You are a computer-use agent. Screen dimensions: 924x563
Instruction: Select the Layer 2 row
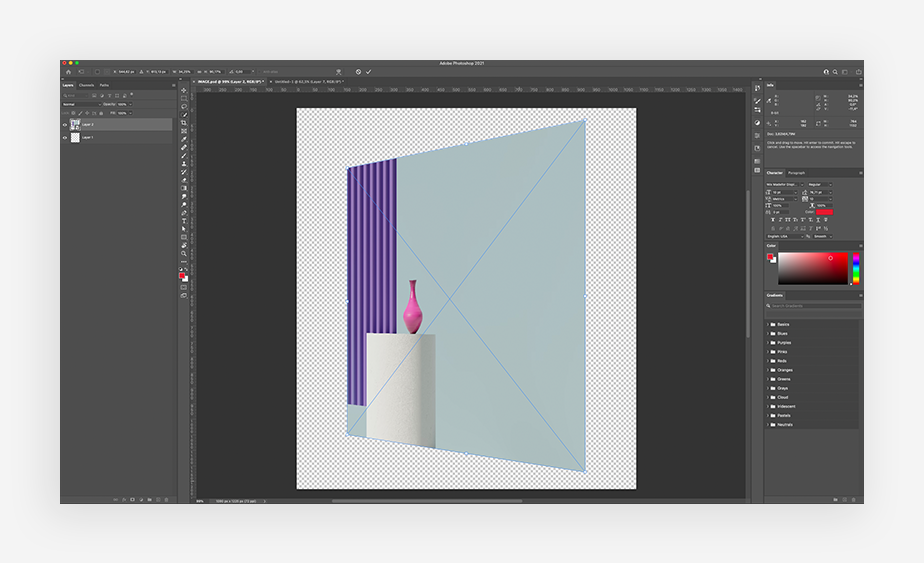pos(117,124)
